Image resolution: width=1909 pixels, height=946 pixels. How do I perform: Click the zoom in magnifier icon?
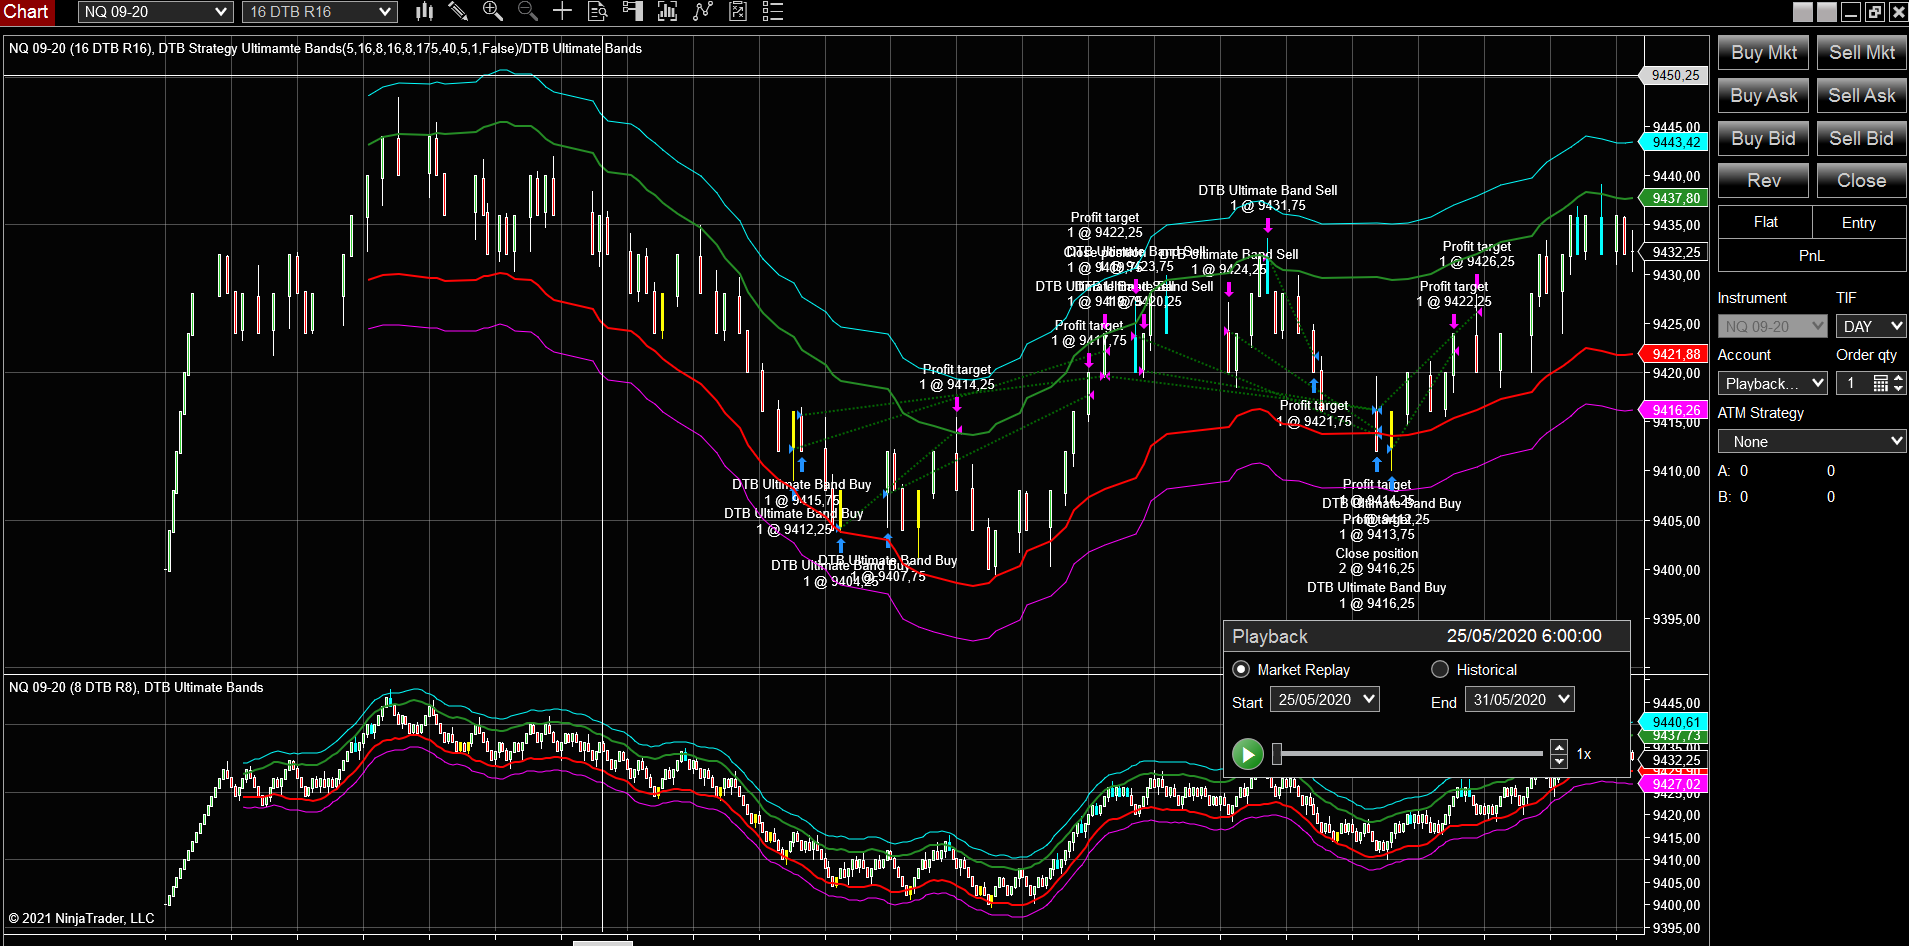coord(493,11)
